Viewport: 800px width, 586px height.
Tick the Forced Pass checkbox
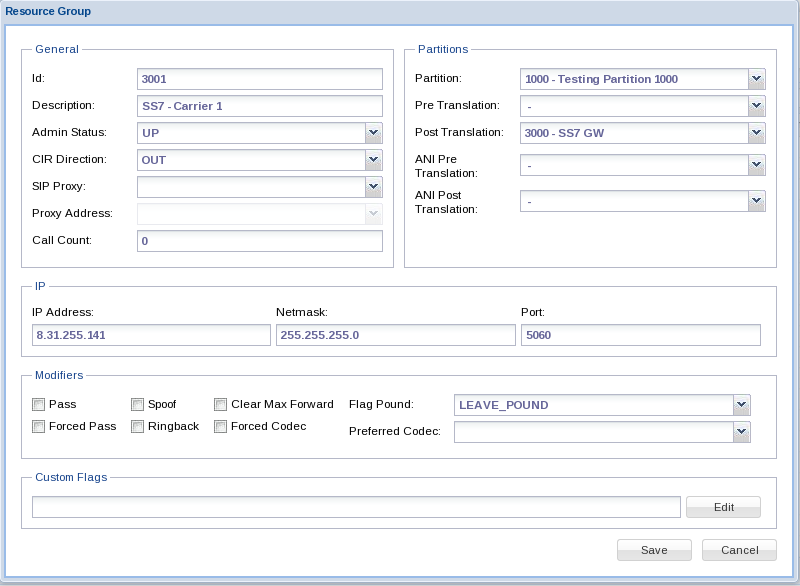38,426
